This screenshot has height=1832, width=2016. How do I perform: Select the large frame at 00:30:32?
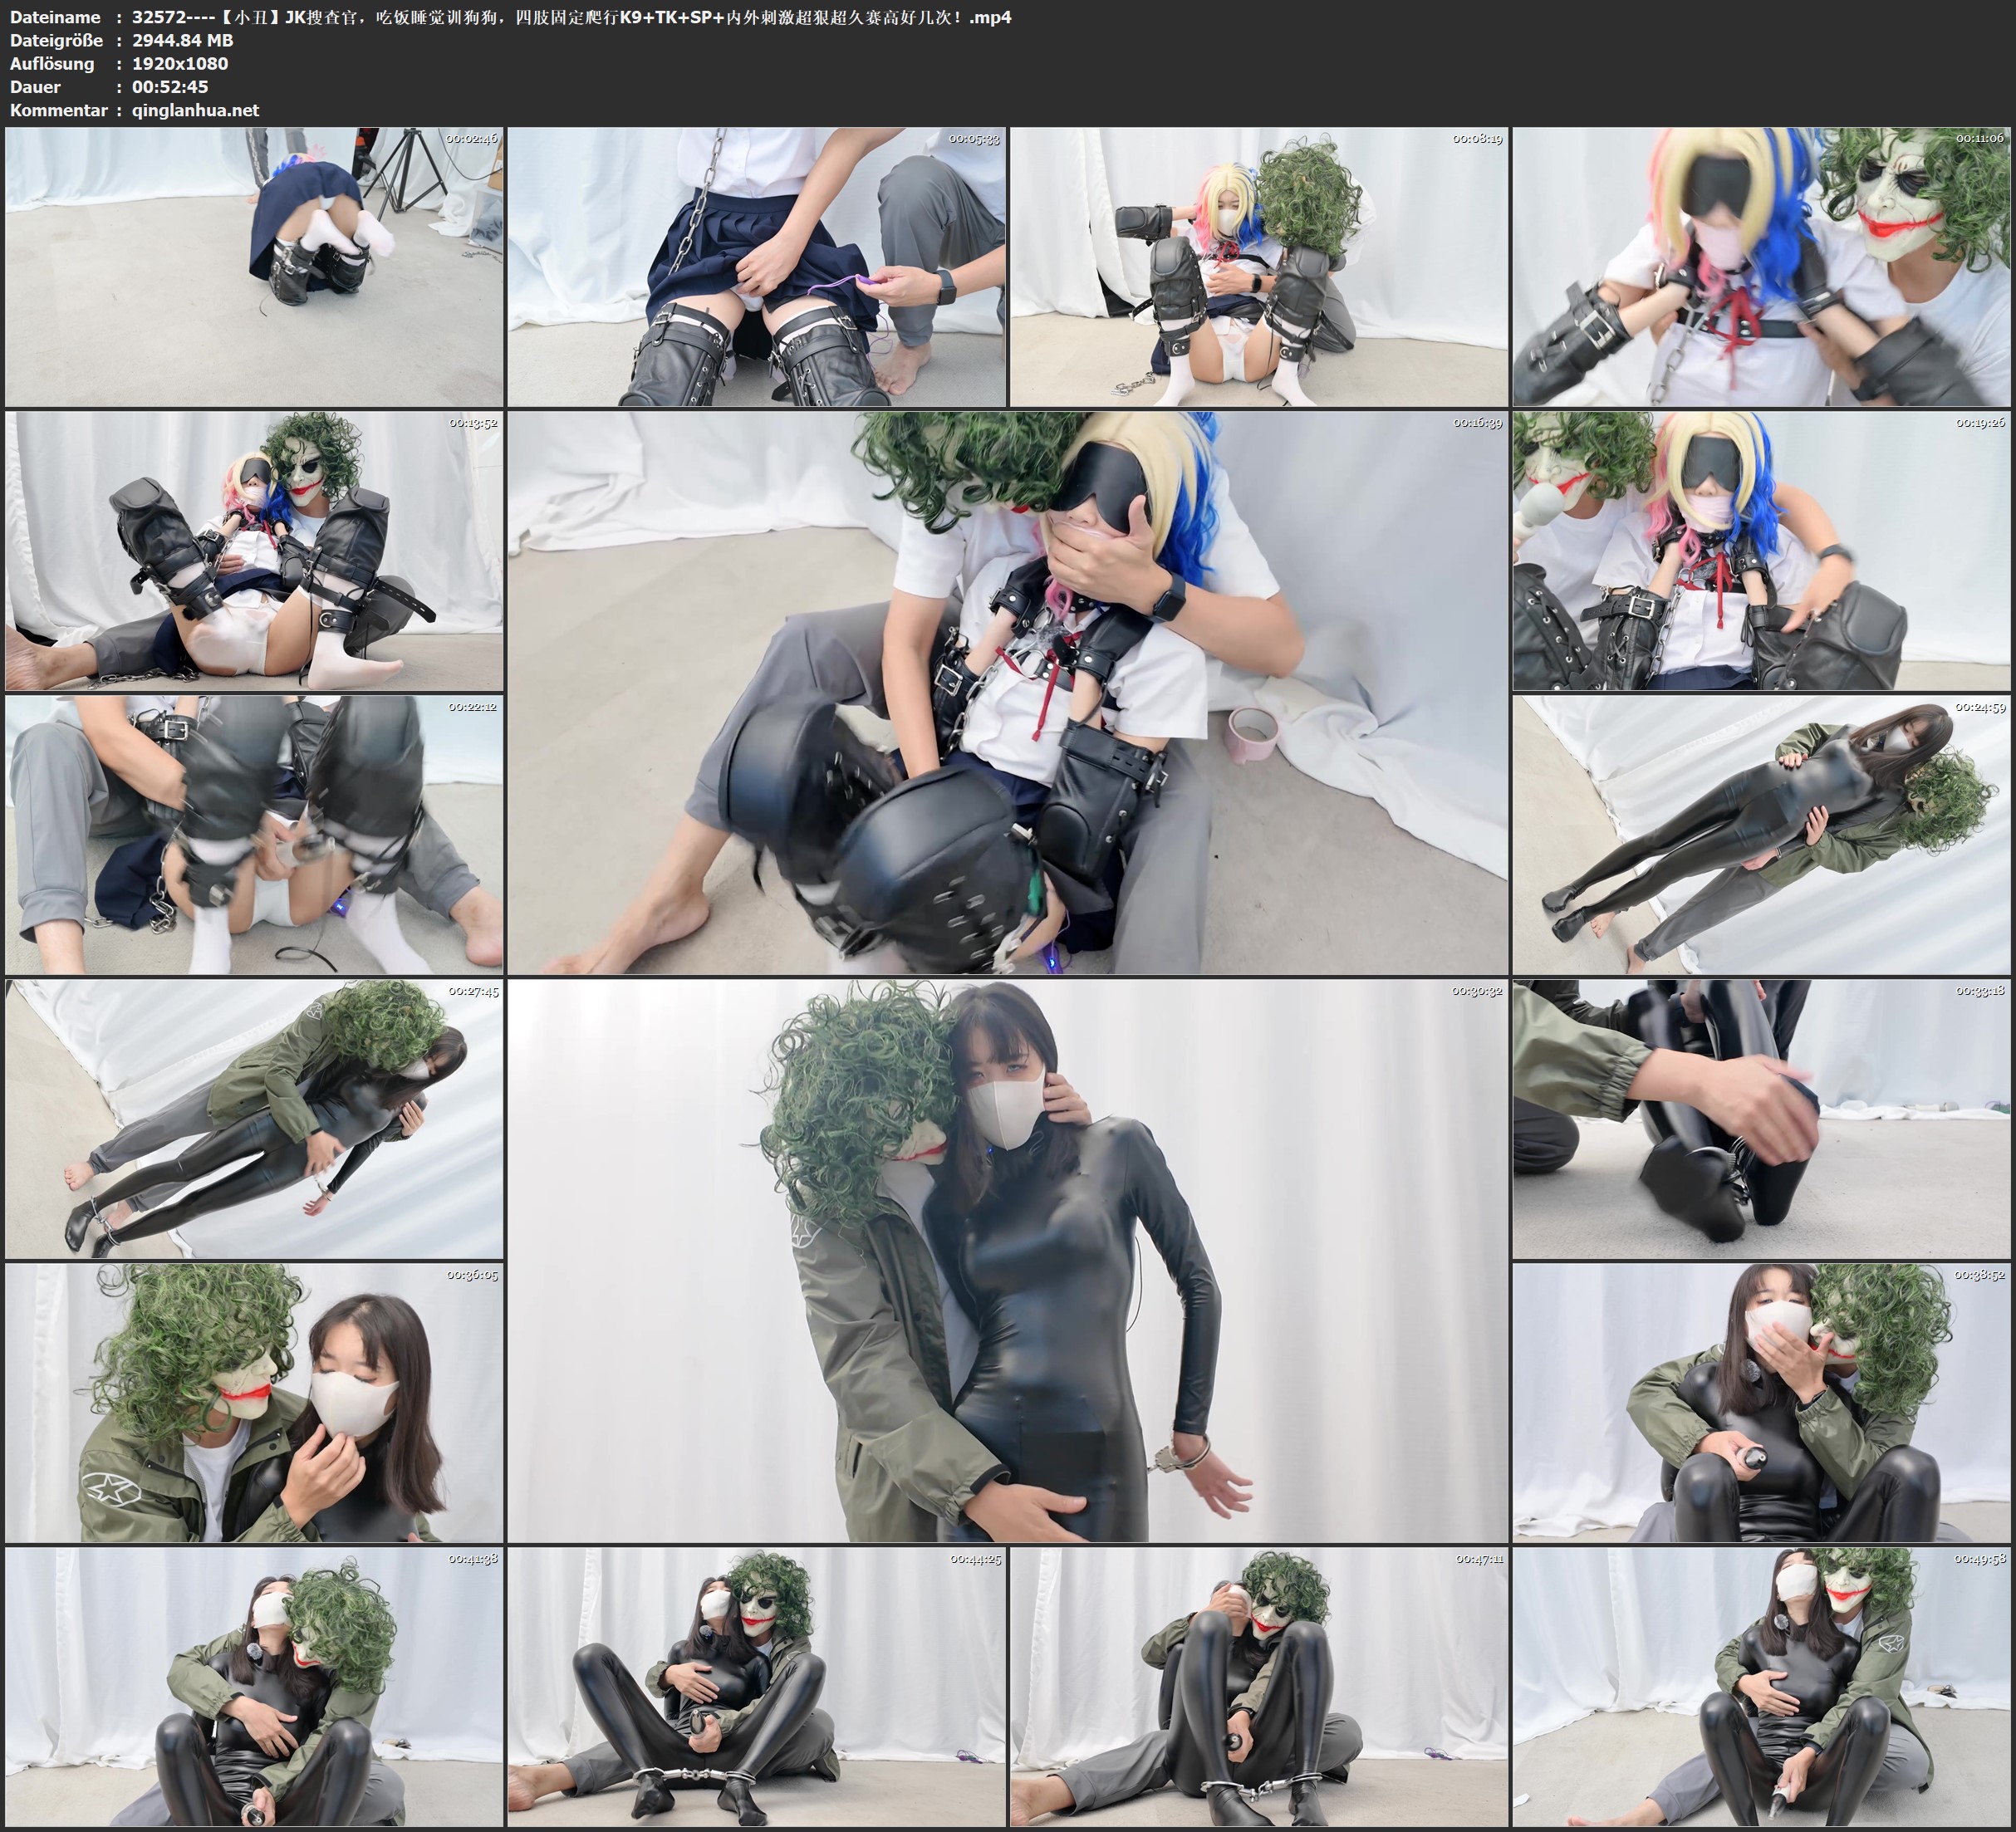[1007, 1261]
